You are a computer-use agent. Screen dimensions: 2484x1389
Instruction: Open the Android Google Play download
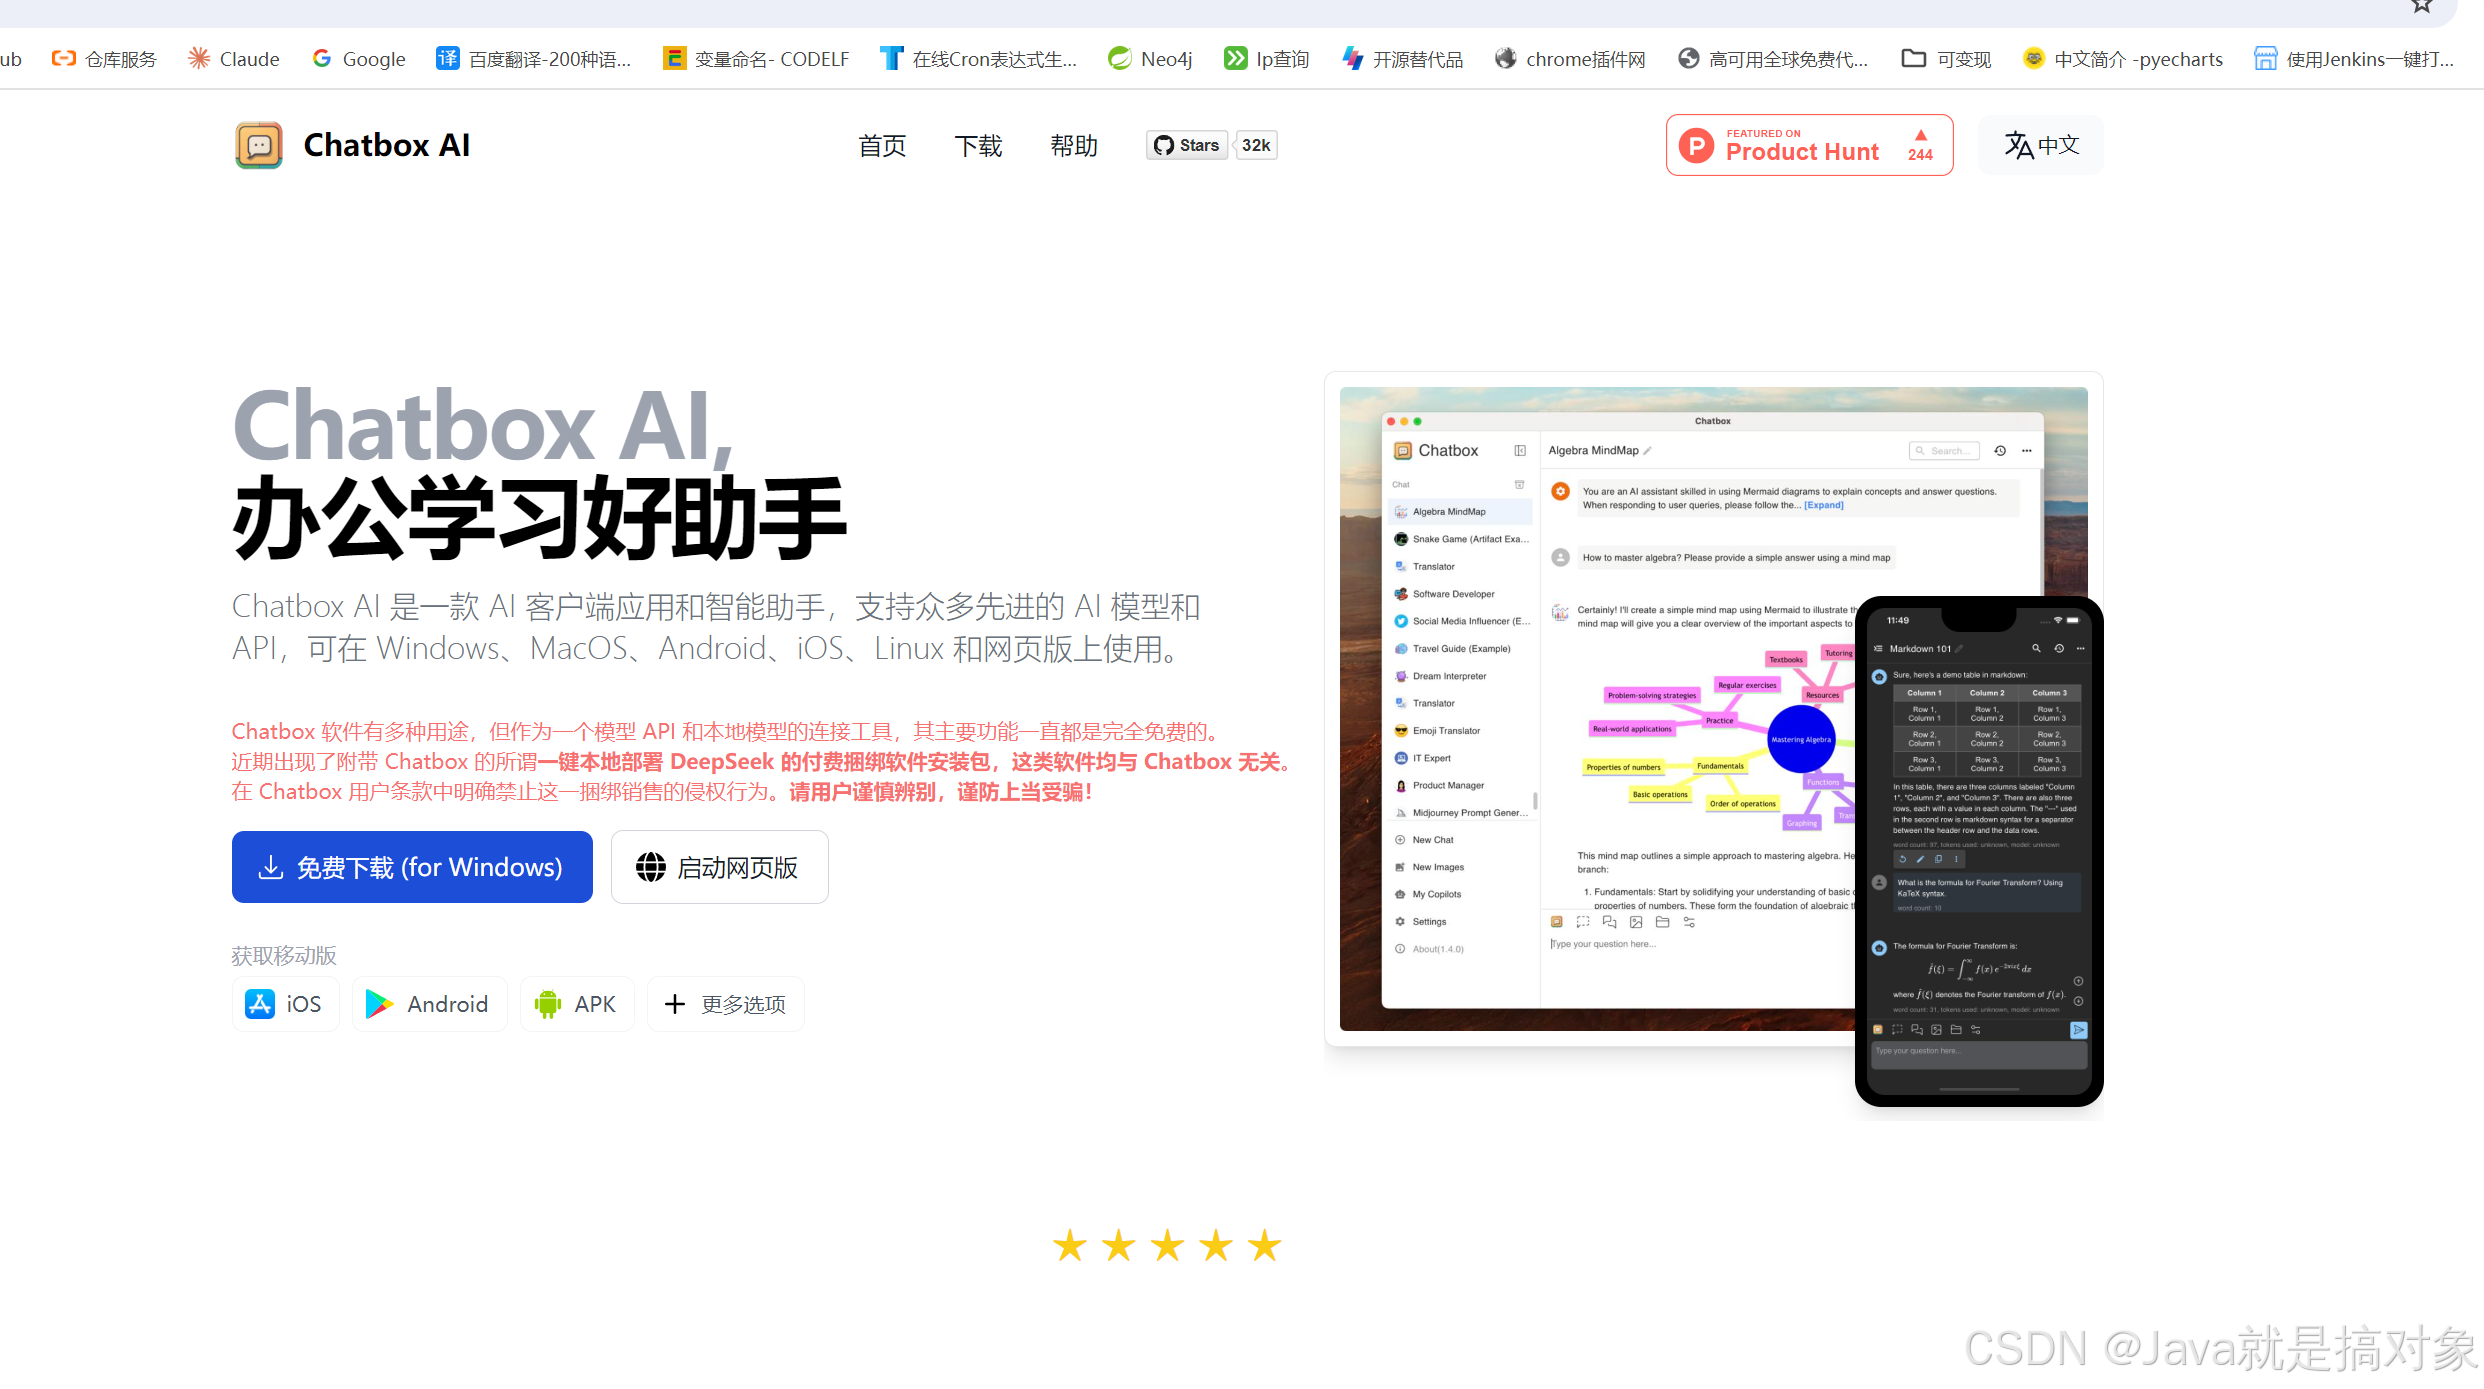point(429,1004)
